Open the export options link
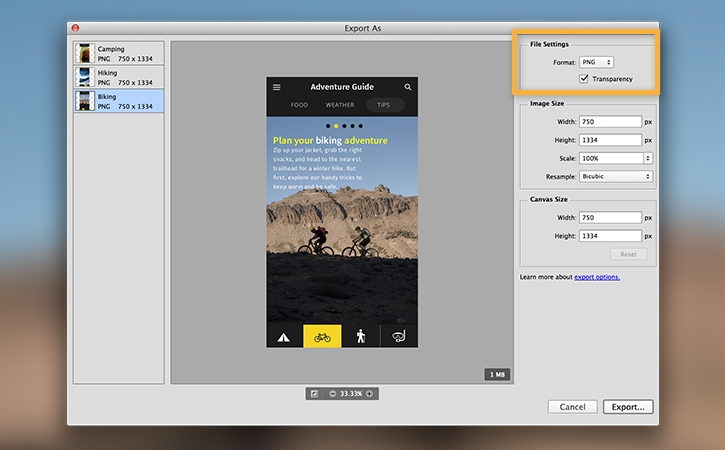 coord(596,276)
